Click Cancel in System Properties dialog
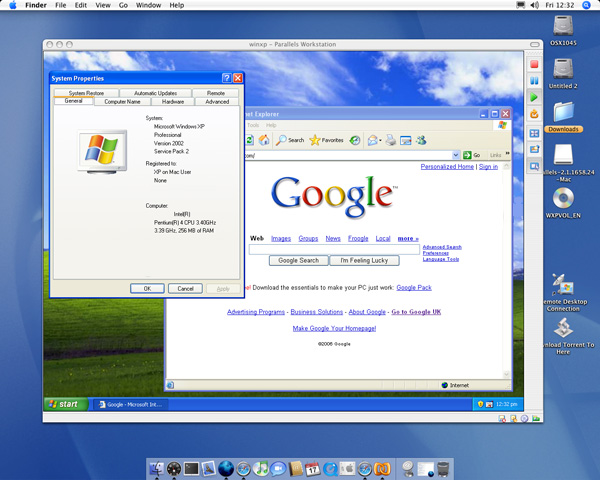600x480 pixels. point(185,289)
